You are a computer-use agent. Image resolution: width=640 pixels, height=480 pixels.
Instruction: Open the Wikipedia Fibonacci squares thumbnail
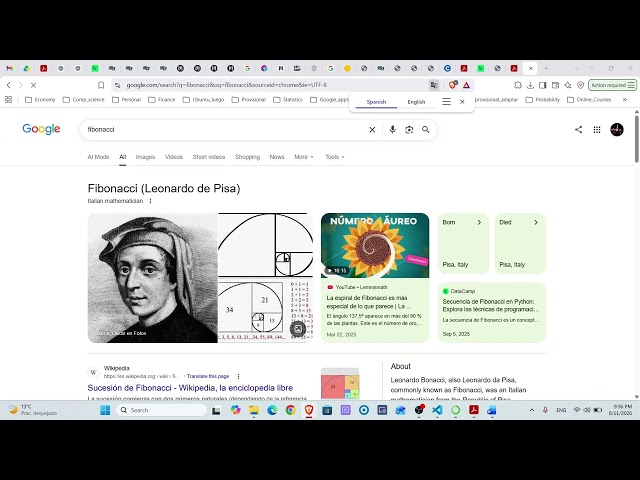[x=340, y=383]
